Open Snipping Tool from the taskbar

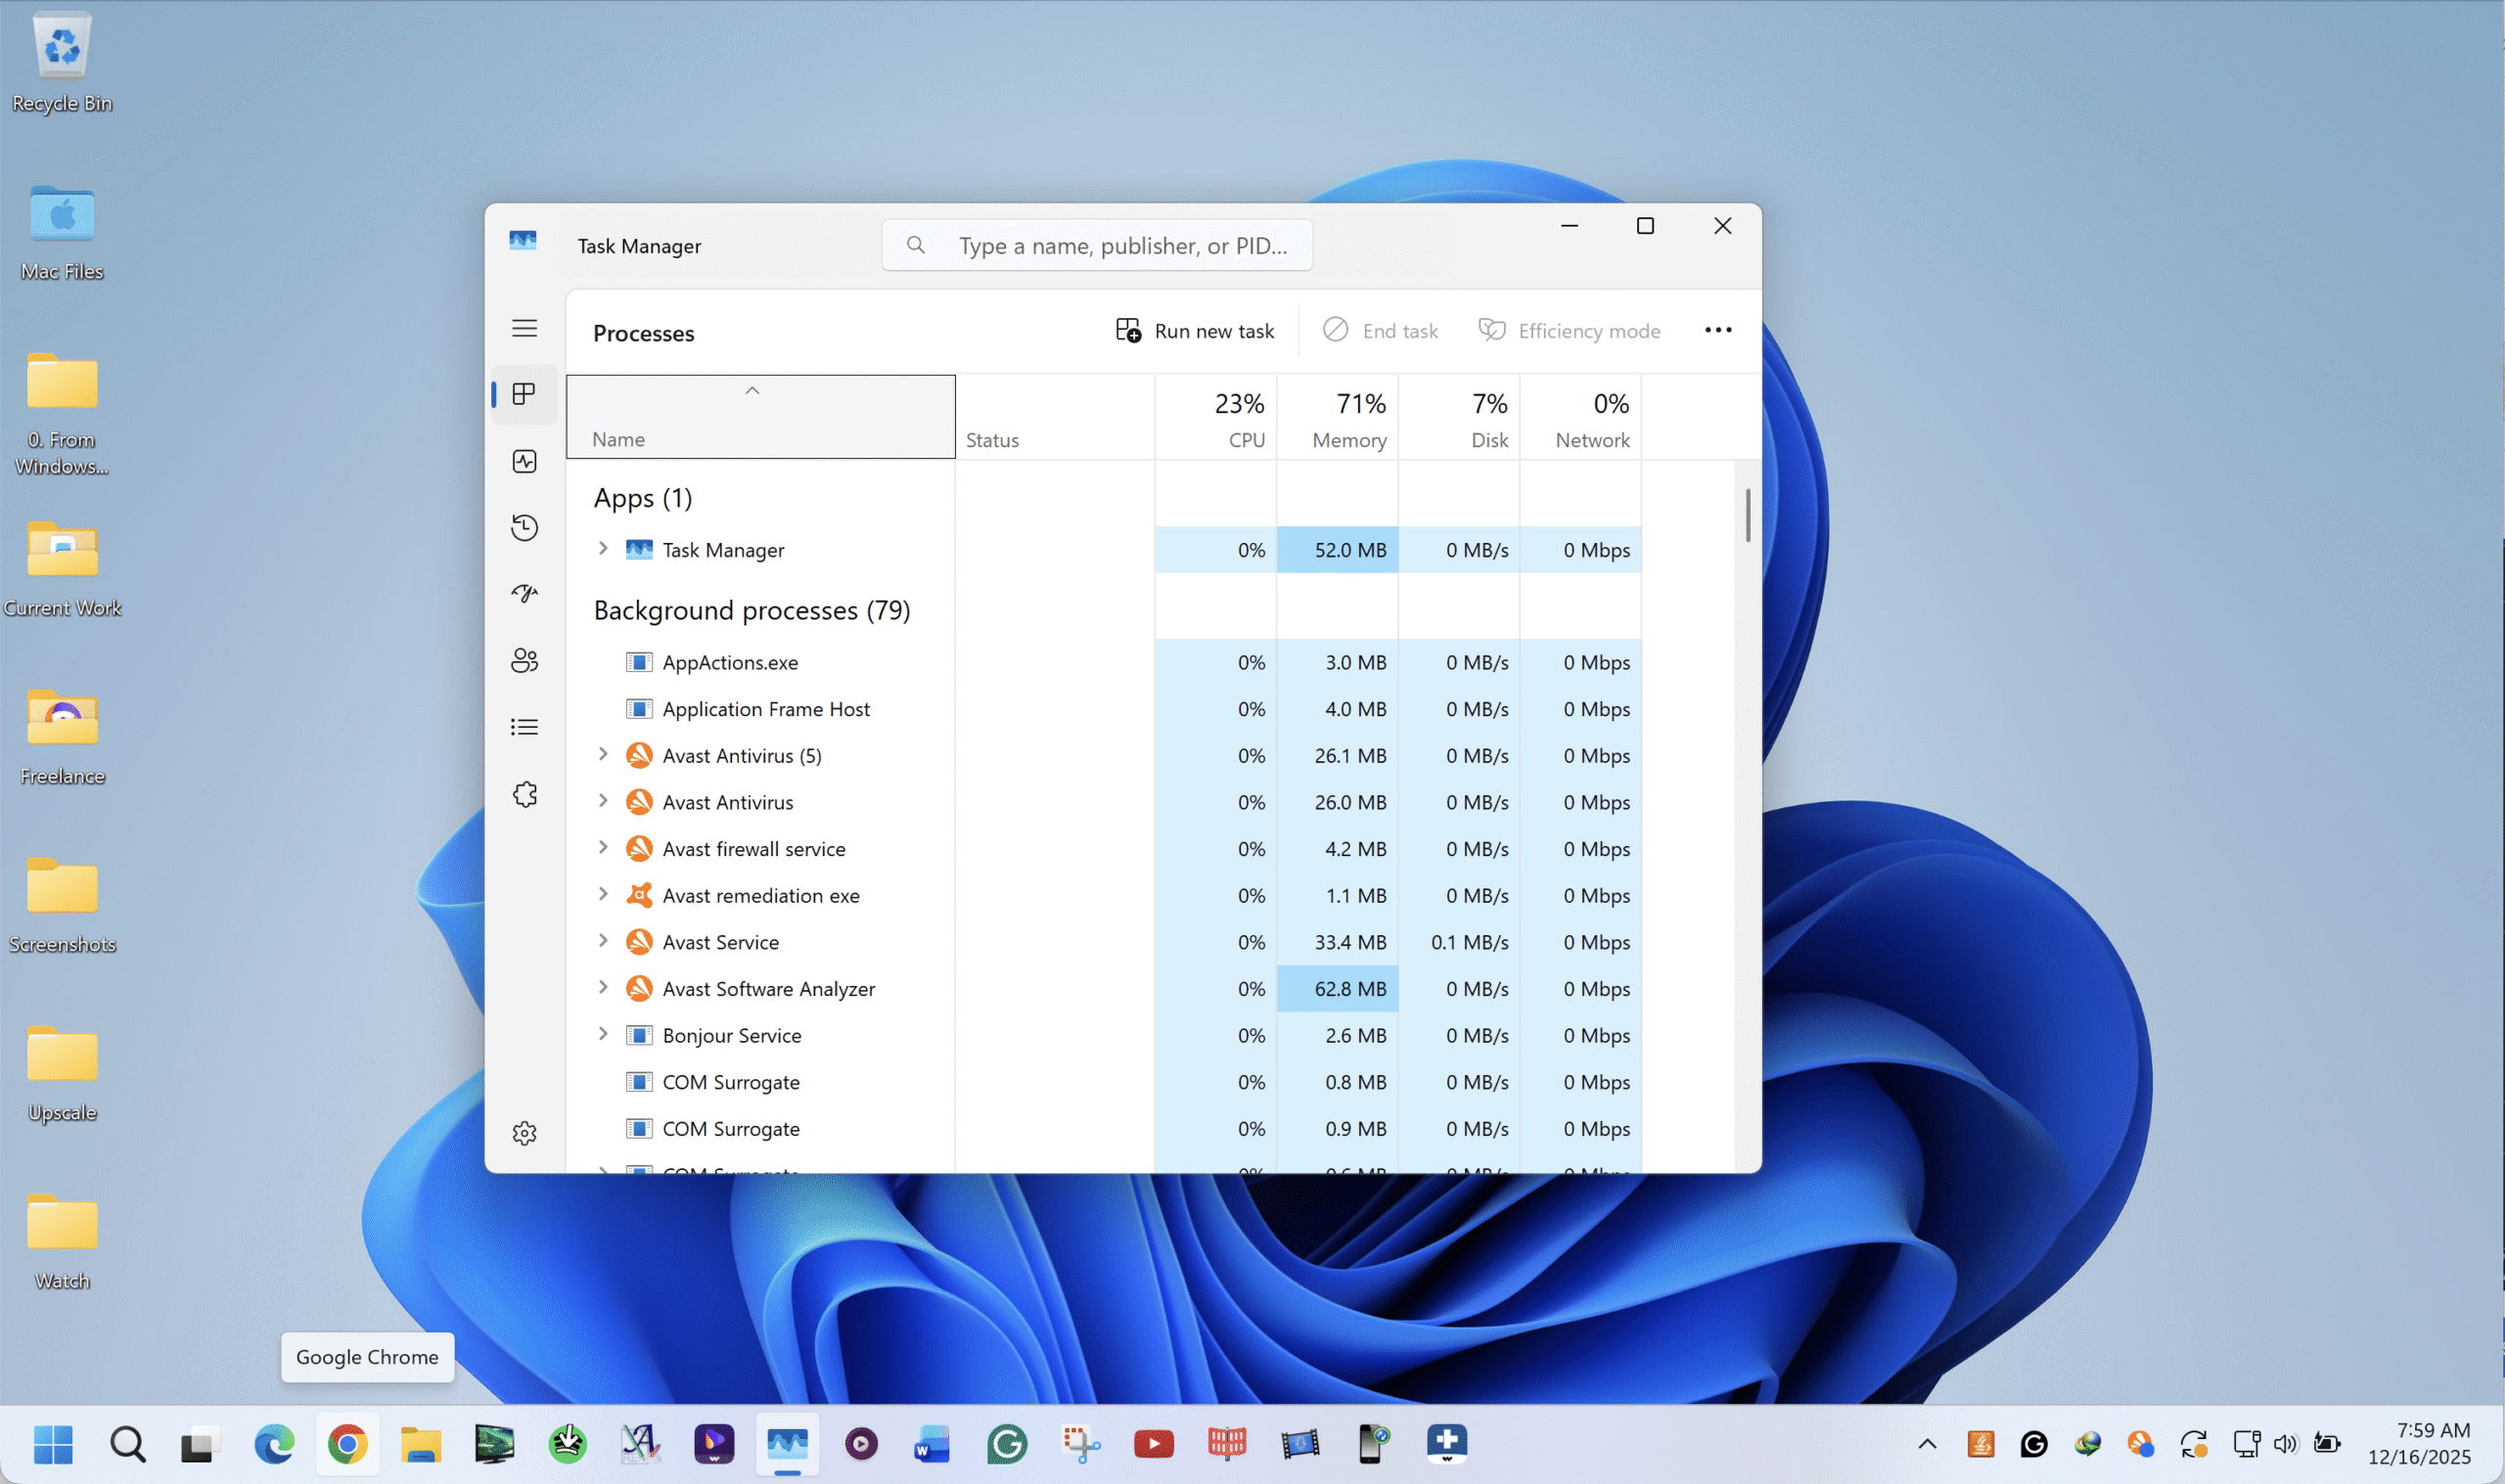pyautogui.click(x=1080, y=1444)
